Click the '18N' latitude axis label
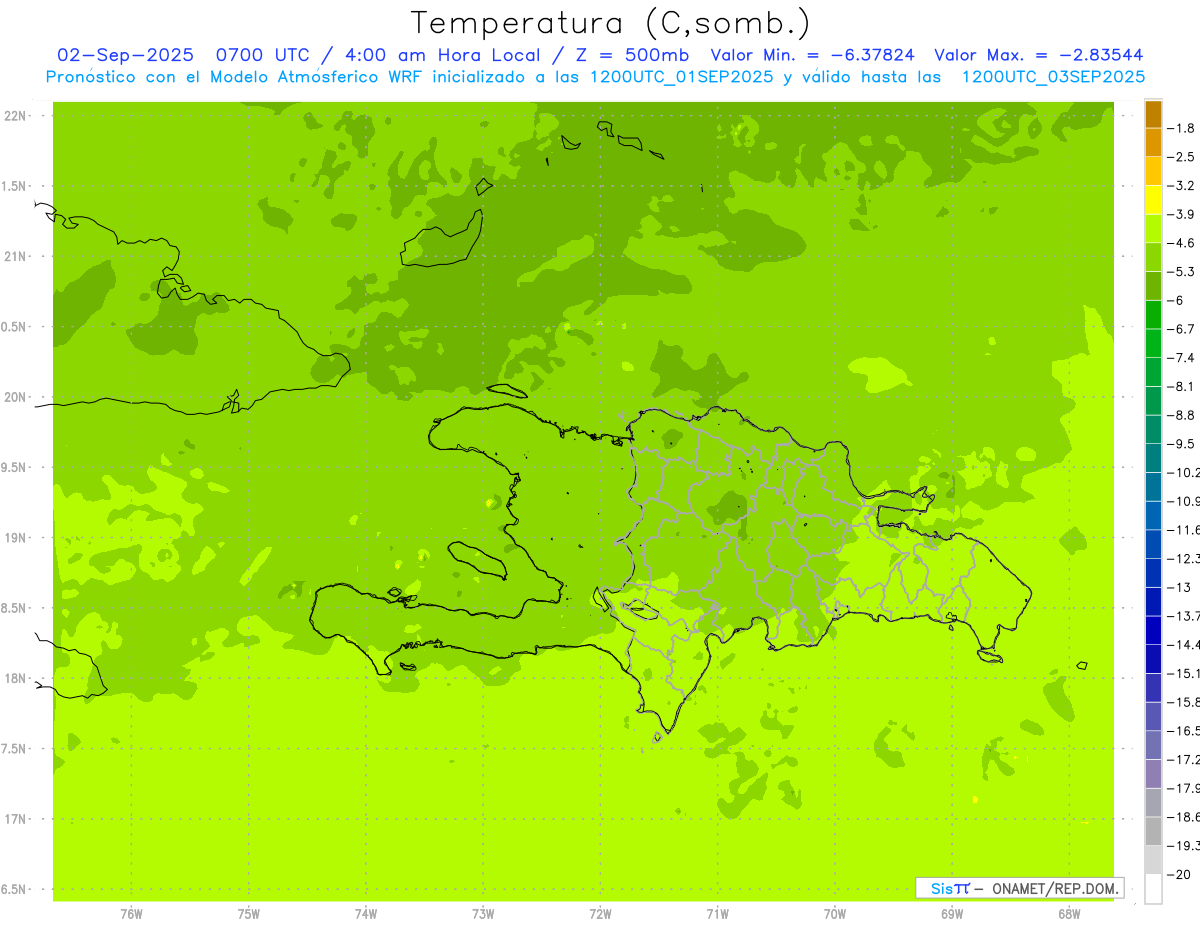The width and height of the screenshot is (1200, 927). point(15,679)
